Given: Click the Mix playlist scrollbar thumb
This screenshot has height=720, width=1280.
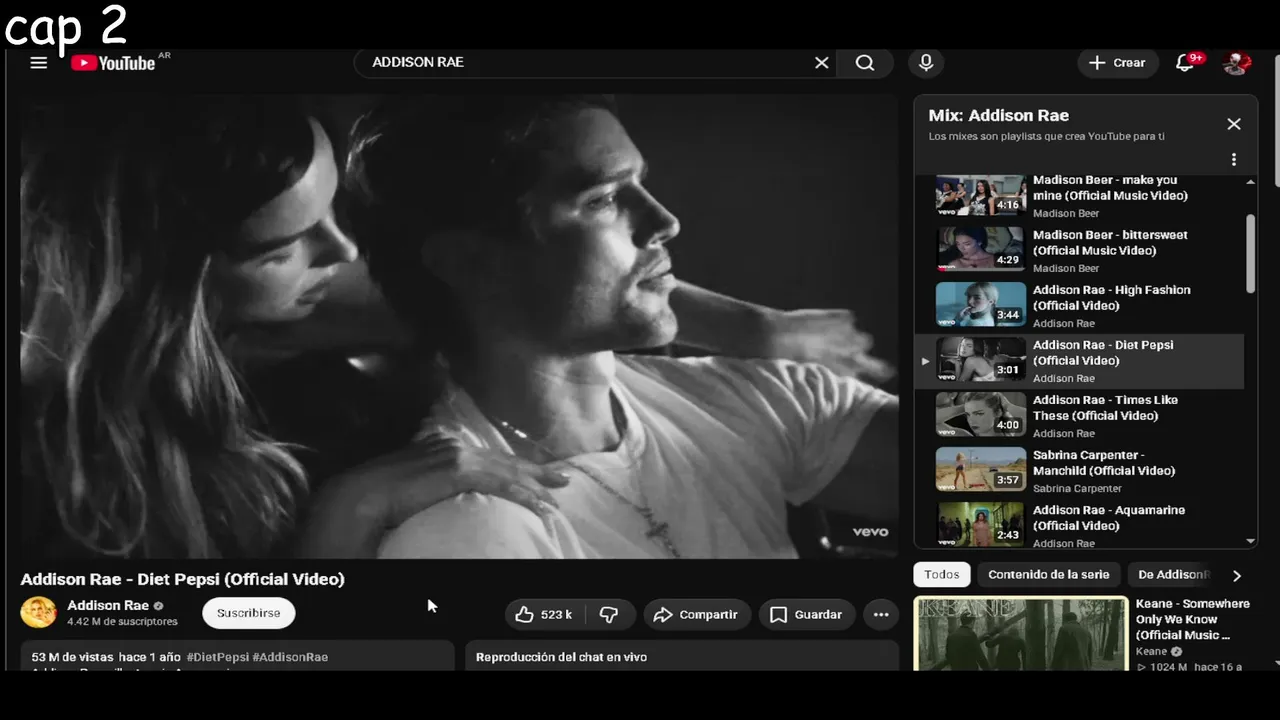Looking at the screenshot, I should 1250,254.
